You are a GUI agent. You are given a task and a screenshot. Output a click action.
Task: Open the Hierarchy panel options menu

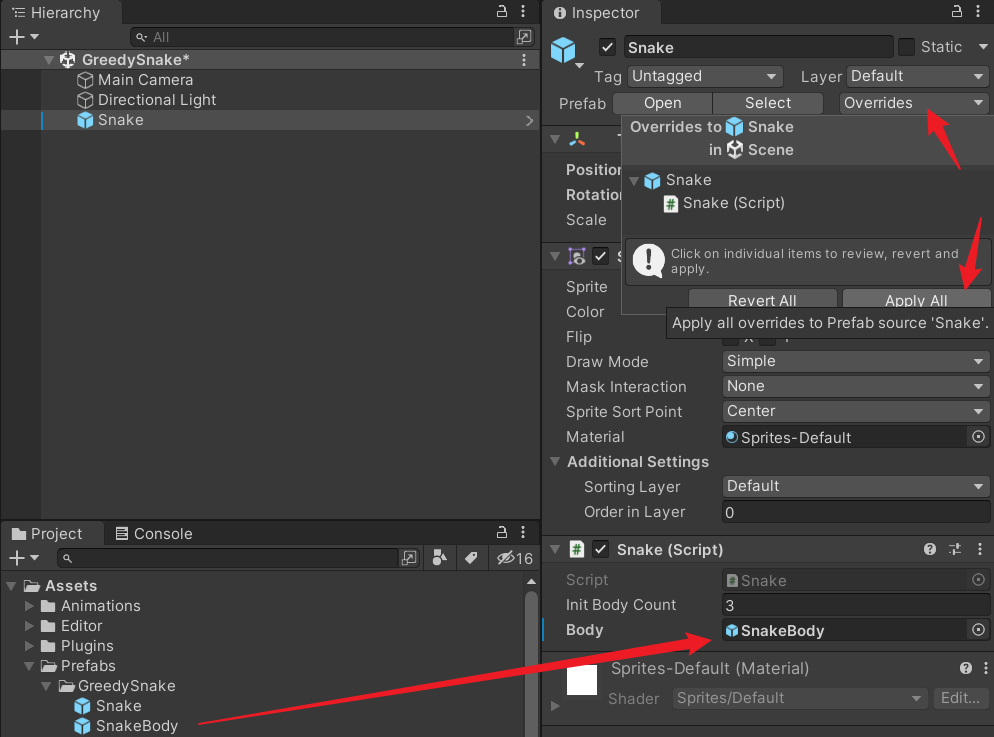click(x=523, y=11)
